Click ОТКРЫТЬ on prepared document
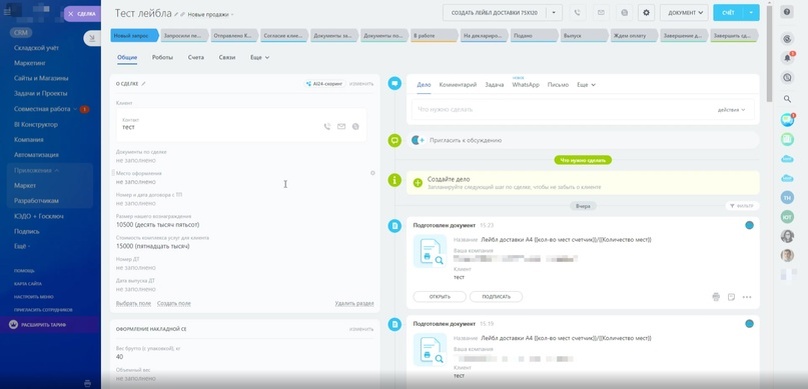Screen dimensions: 808x389 [440, 297]
